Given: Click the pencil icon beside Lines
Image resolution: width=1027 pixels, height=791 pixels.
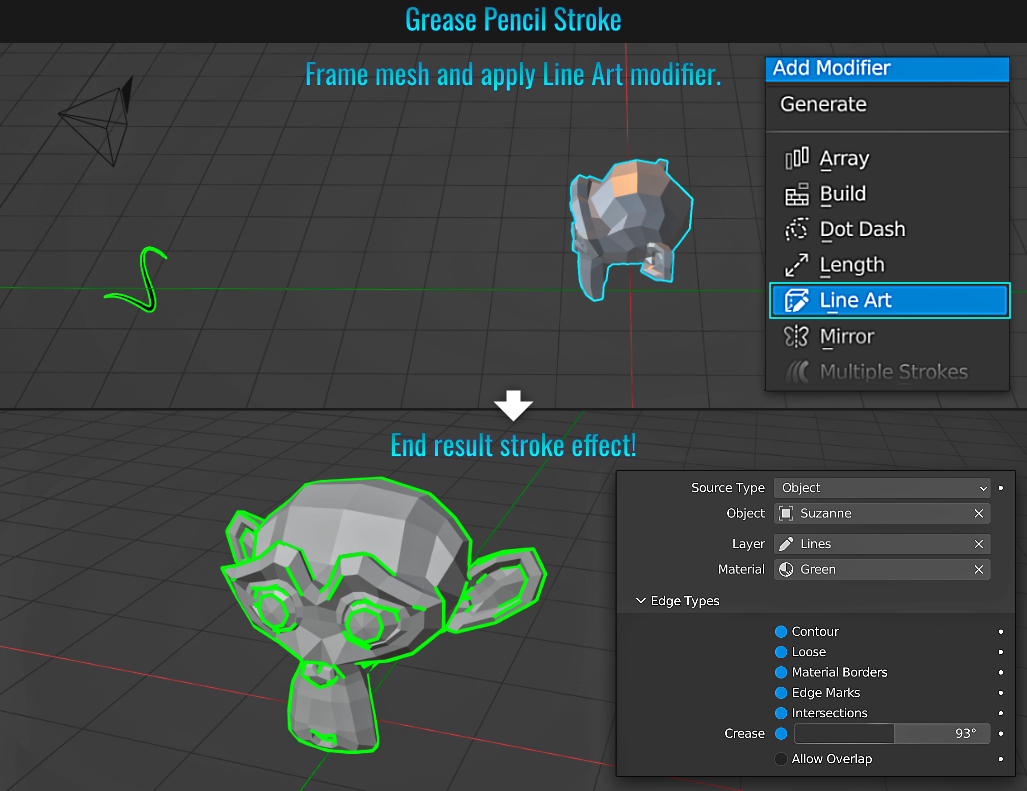Looking at the screenshot, I should point(786,544).
